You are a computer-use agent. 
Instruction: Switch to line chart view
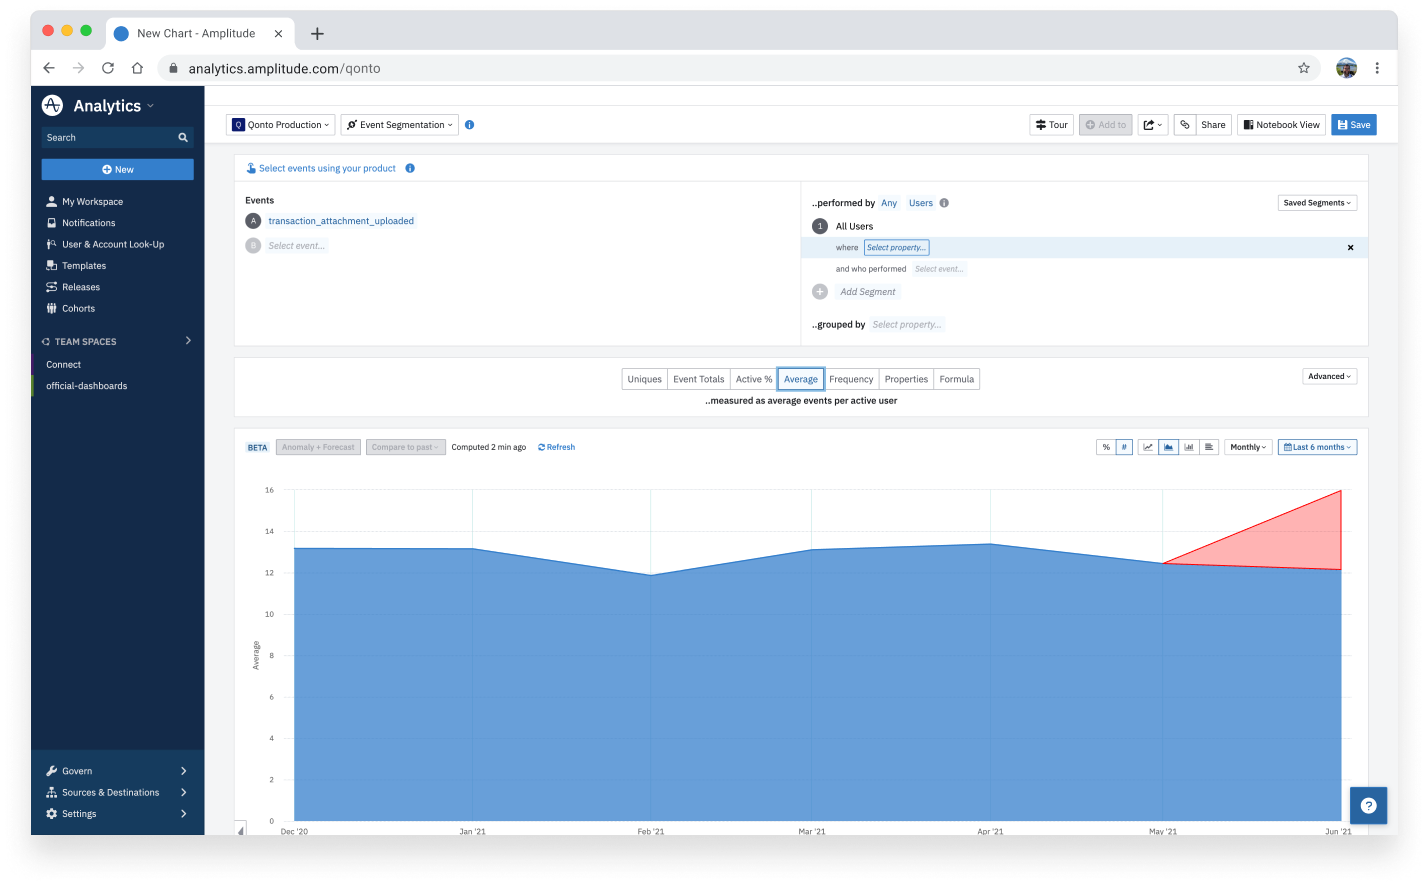coord(1148,447)
